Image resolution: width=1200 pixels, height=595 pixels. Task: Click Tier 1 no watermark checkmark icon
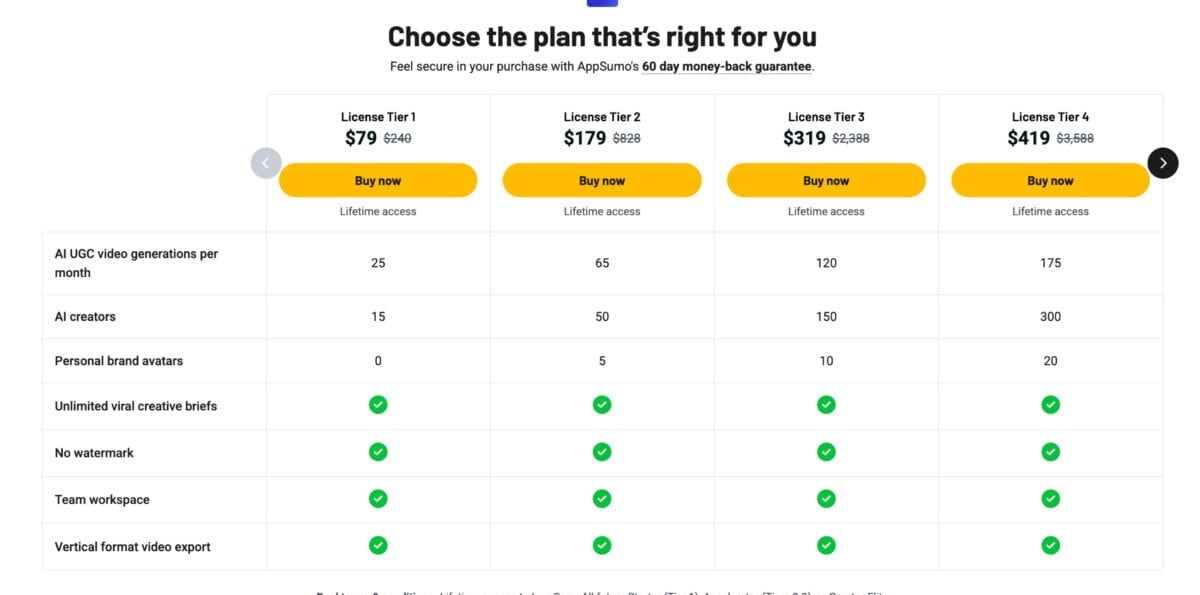[x=378, y=452]
